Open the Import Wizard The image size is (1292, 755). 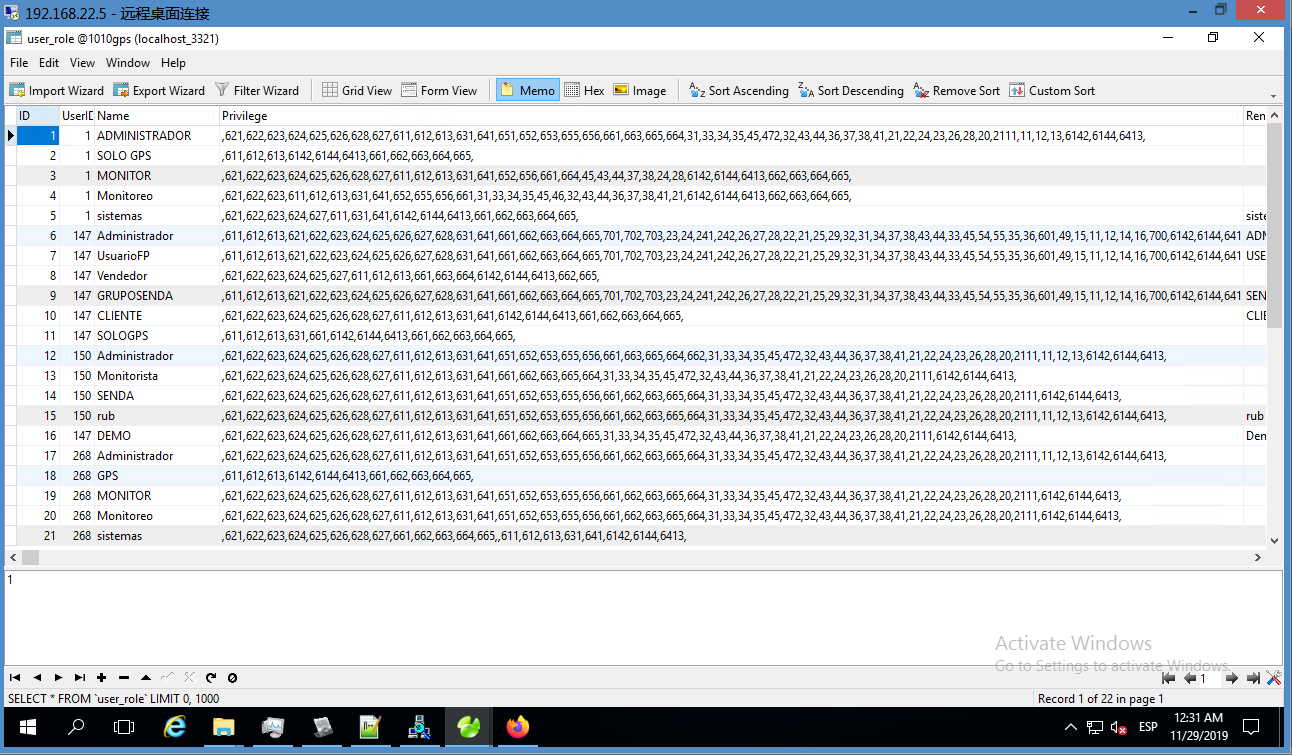[x=57, y=90]
